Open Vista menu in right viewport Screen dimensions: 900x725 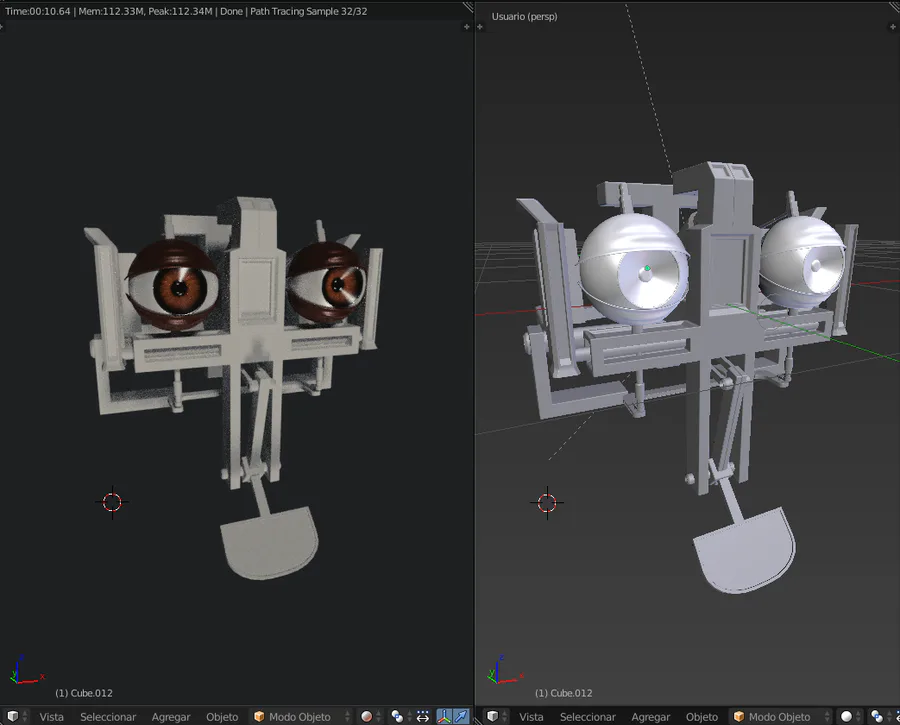coord(531,717)
